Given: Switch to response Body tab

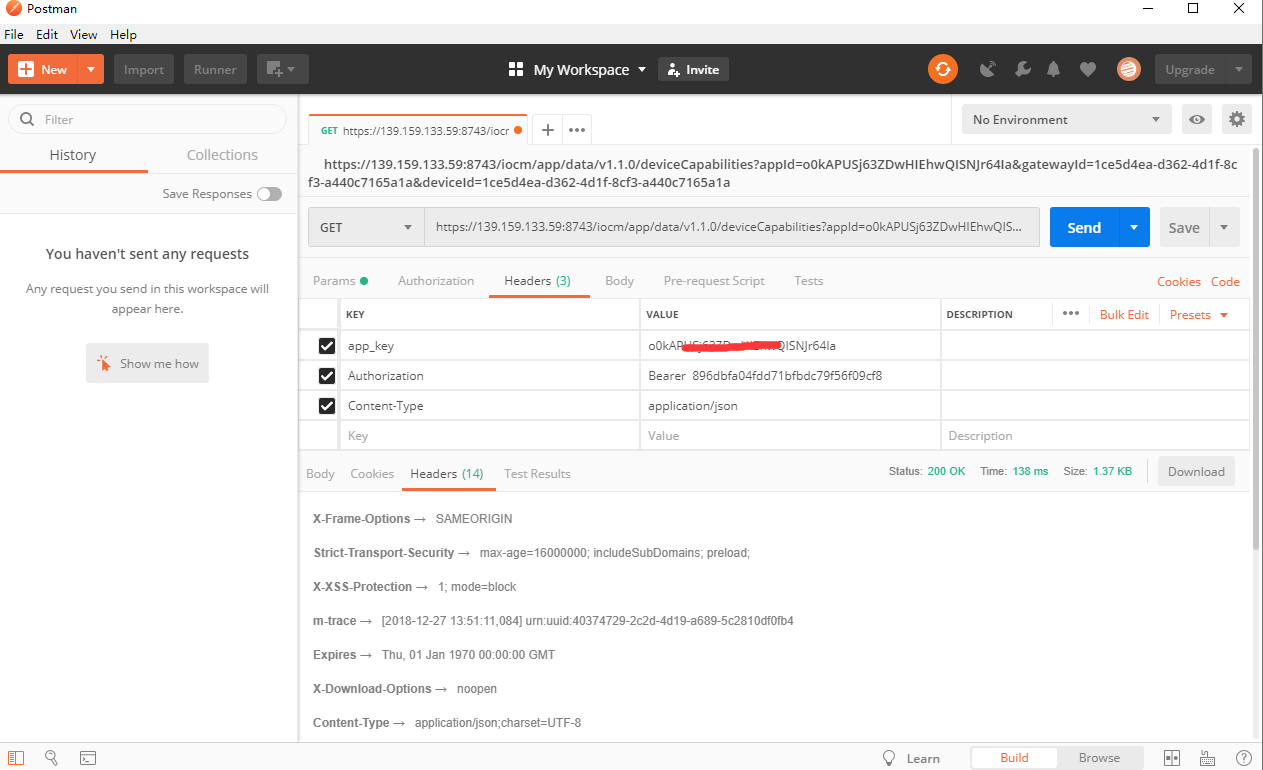Looking at the screenshot, I should pos(320,474).
